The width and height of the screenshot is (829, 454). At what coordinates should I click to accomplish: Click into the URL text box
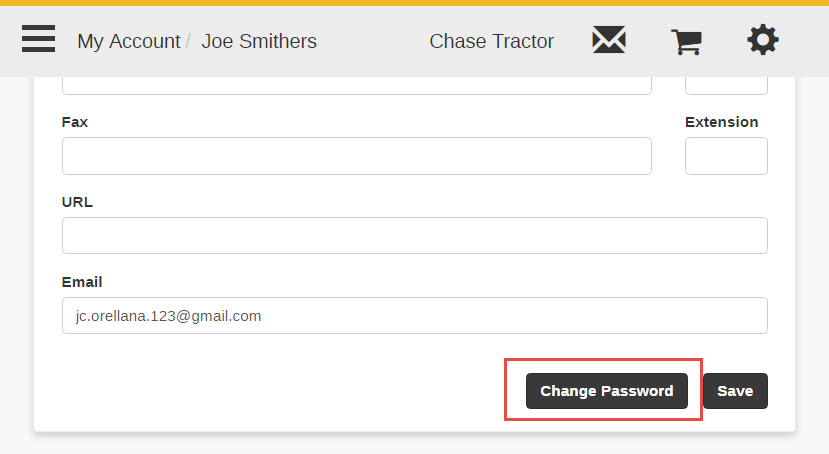(x=414, y=236)
